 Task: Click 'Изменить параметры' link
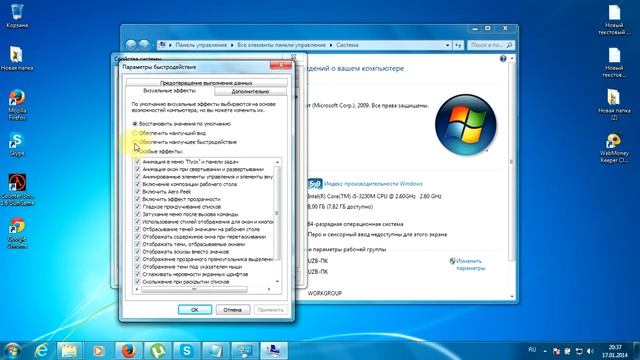click(x=470, y=264)
